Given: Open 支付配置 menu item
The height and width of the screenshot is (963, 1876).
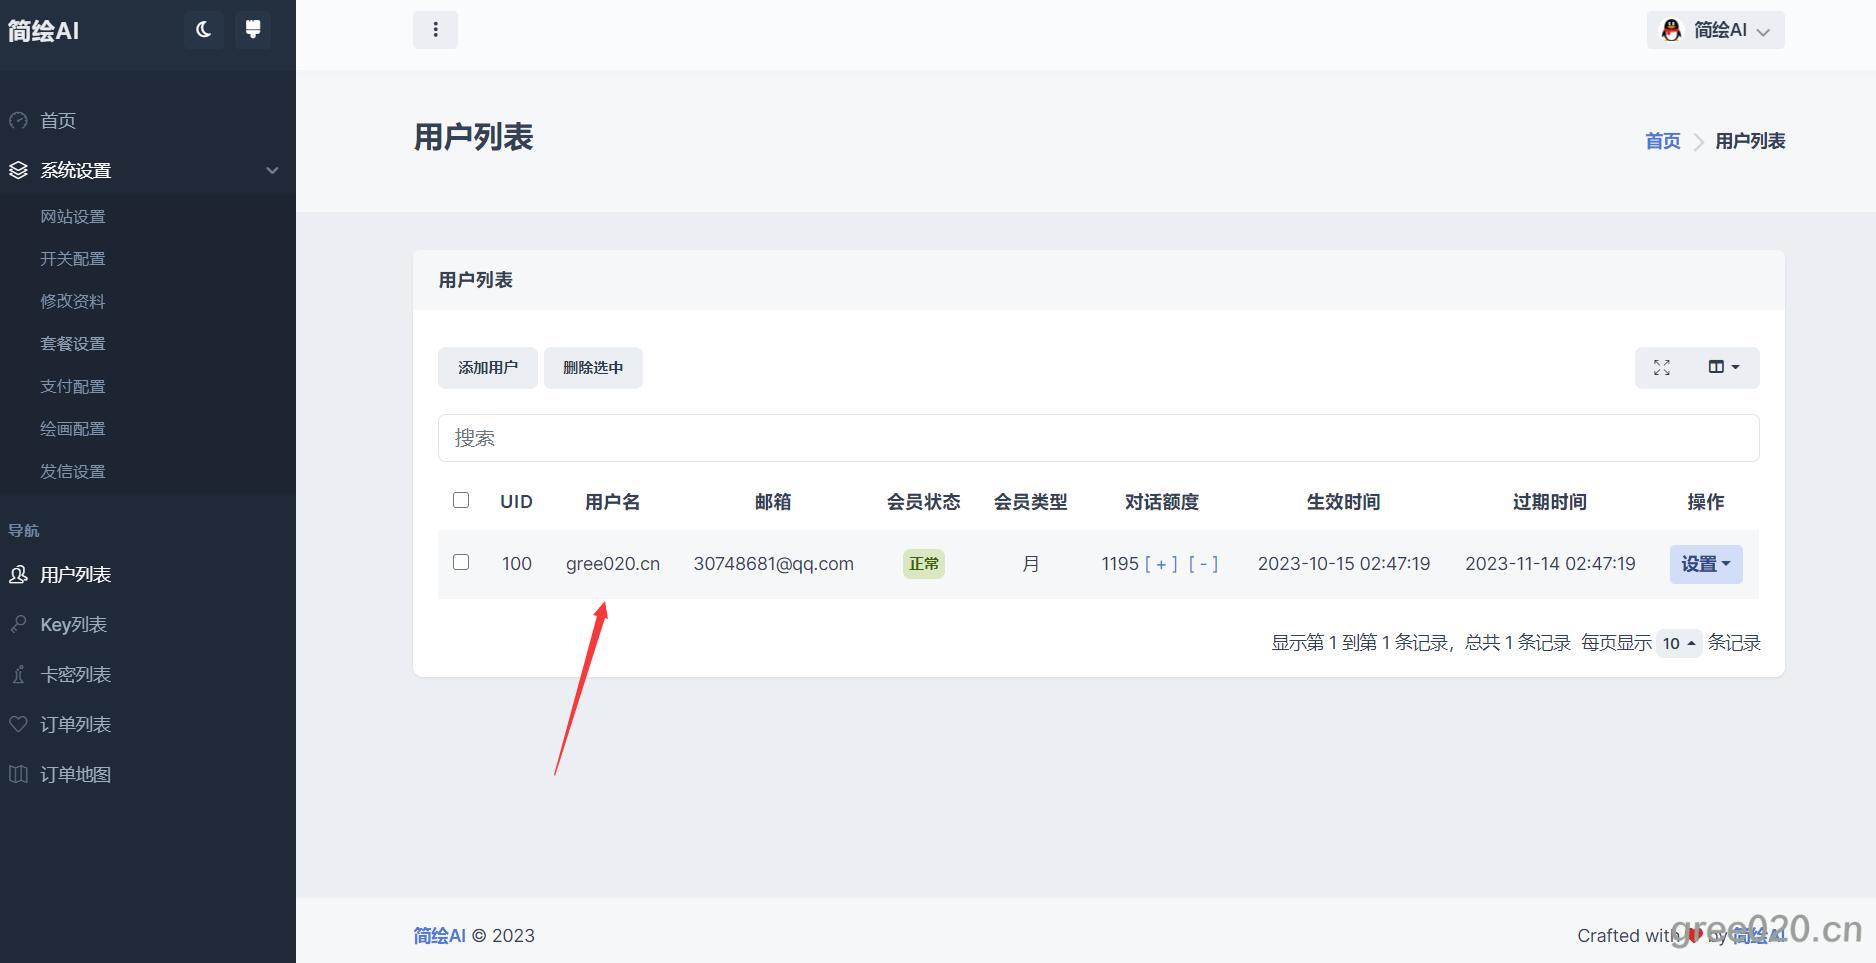Looking at the screenshot, I should pyautogui.click(x=72, y=386).
